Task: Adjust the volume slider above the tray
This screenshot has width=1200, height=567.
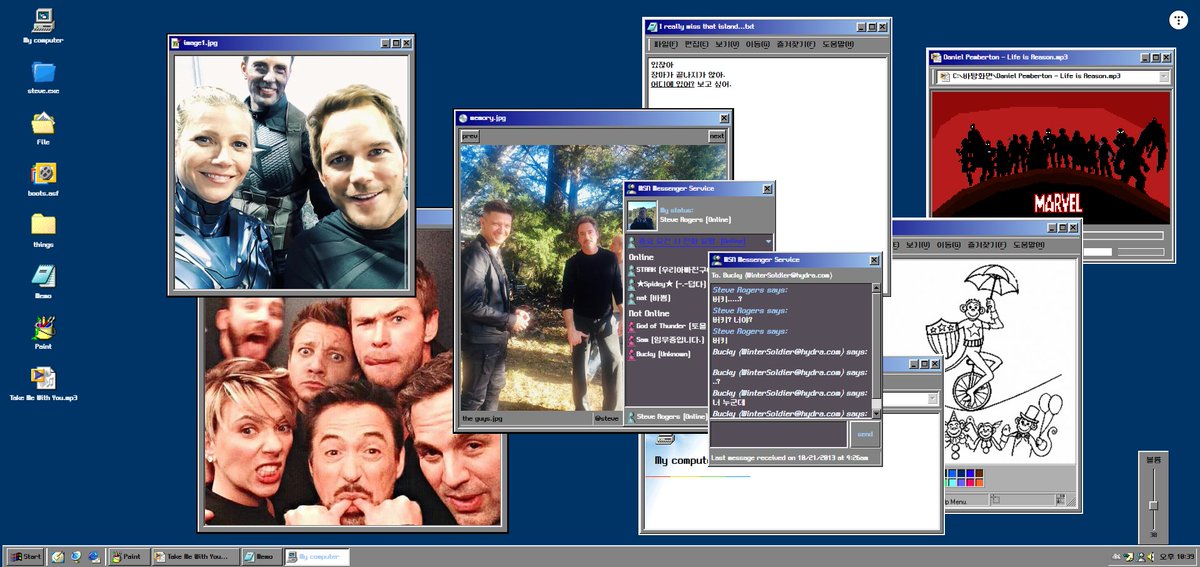Action: click(x=1153, y=506)
